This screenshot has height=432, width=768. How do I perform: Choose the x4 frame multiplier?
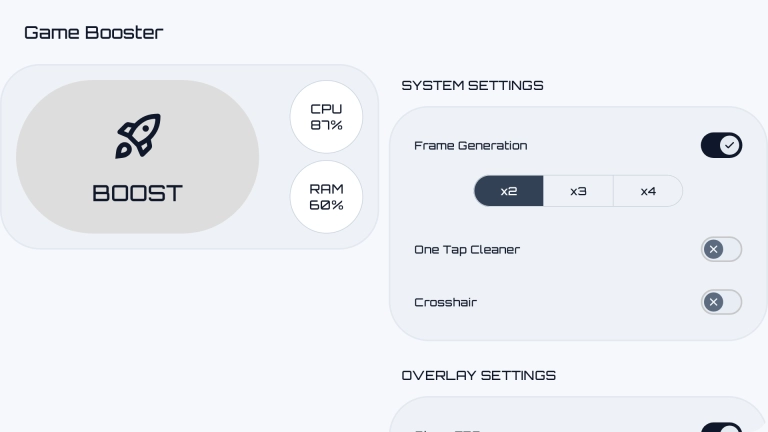648,191
